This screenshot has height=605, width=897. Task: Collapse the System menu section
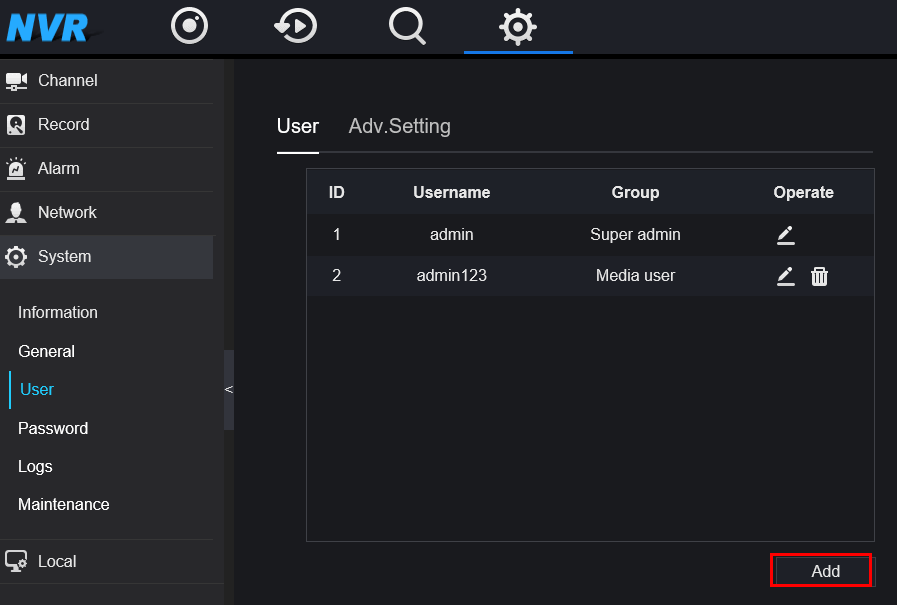click(x=64, y=257)
